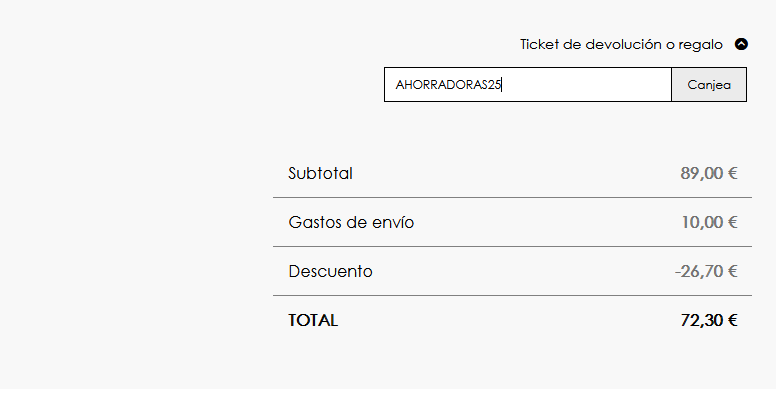Click the euro symbol in the subtotal amount

pyautogui.click(x=732, y=173)
